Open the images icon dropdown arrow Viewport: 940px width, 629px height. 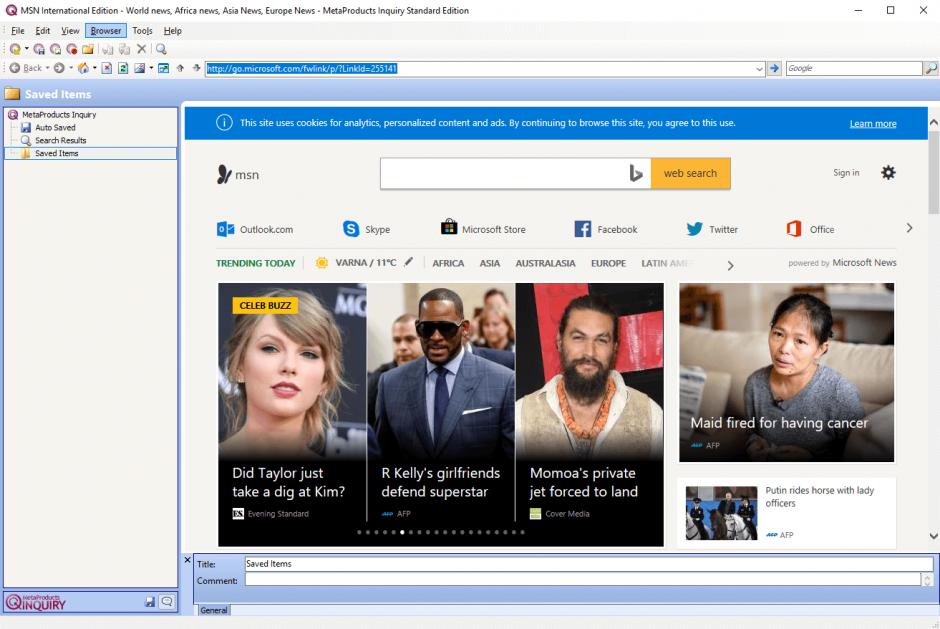pos(151,68)
